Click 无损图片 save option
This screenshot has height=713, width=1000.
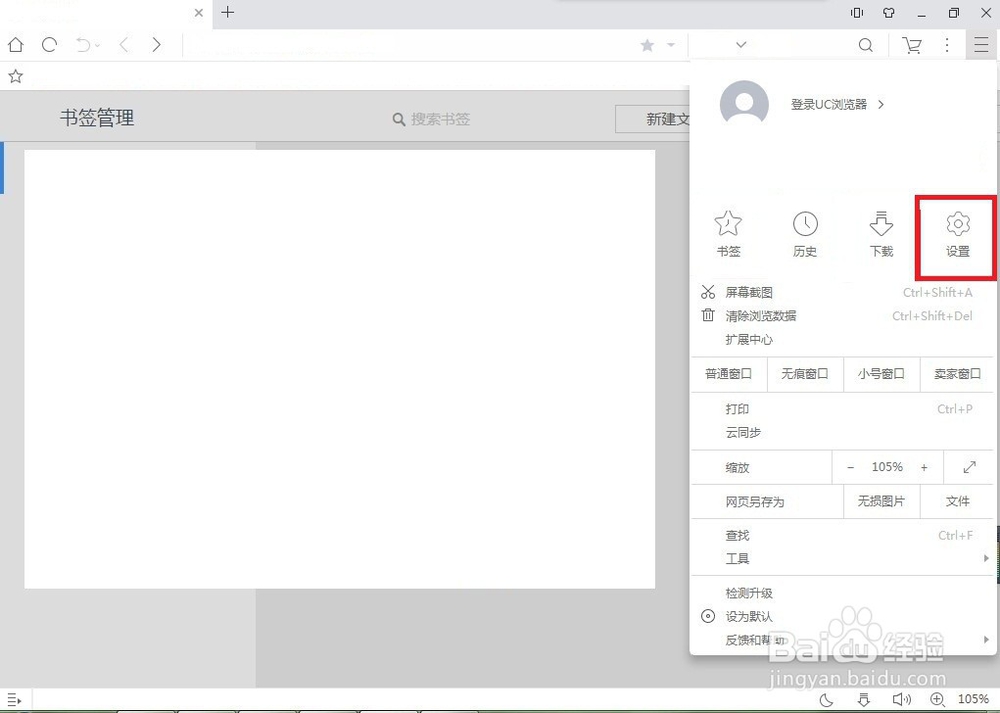(881, 501)
